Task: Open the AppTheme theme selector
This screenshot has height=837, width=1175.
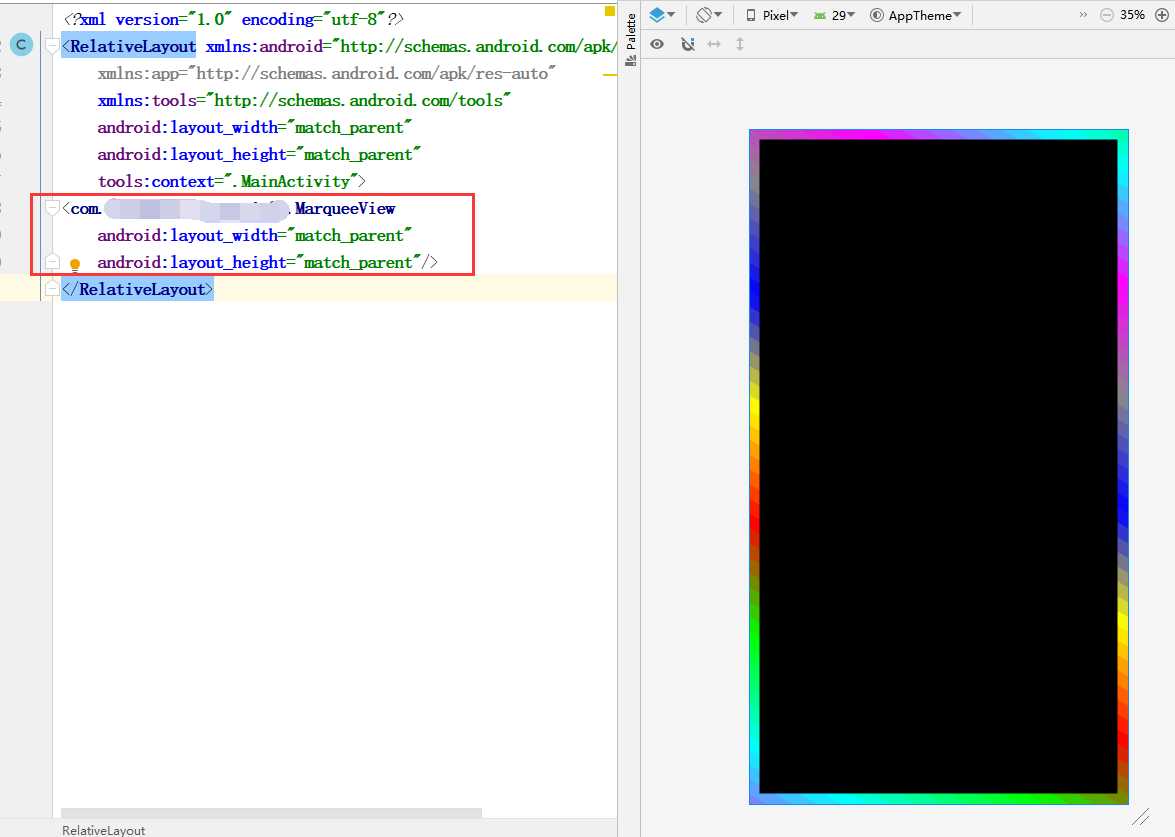Action: click(x=915, y=15)
